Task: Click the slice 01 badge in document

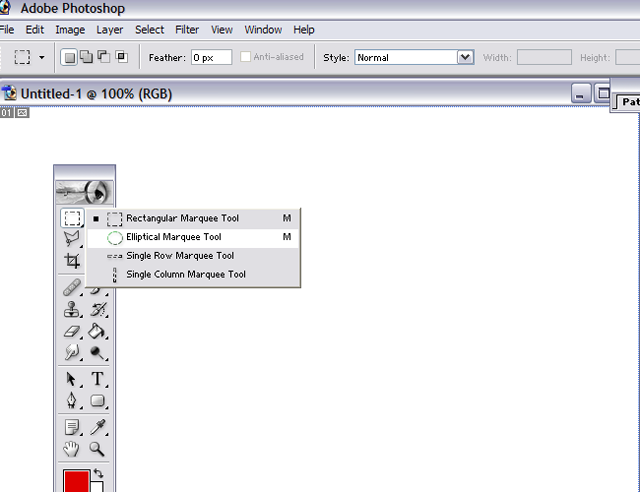Action: (7, 113)
